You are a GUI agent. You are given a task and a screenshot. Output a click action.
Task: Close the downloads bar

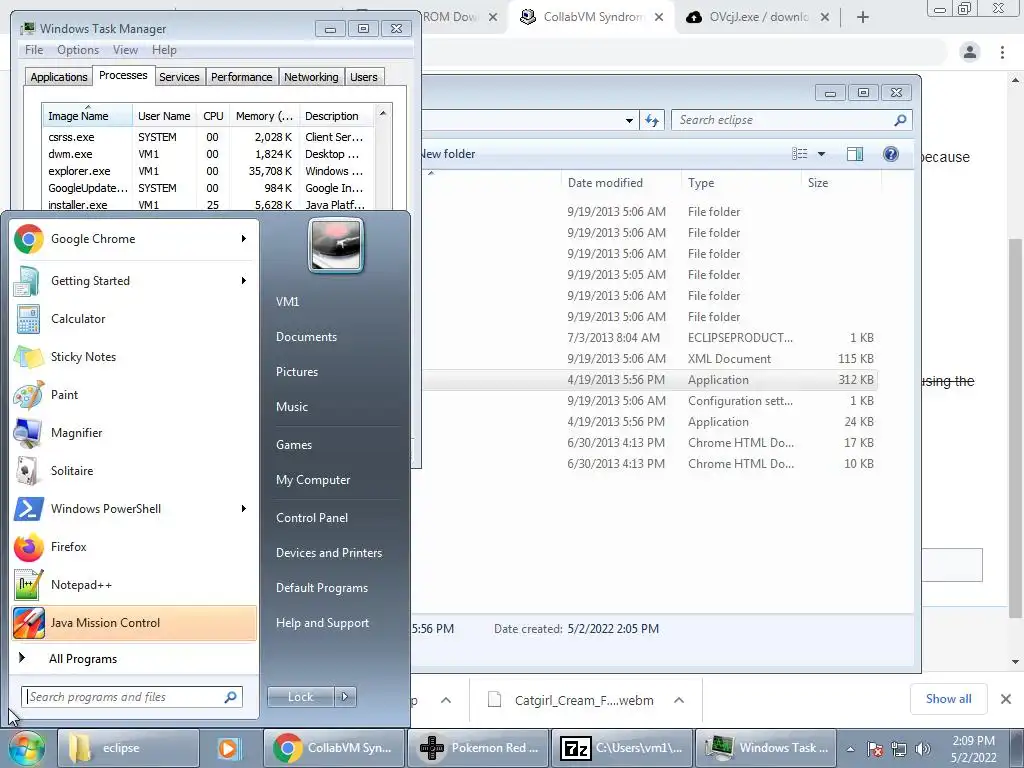[1006, 699]
